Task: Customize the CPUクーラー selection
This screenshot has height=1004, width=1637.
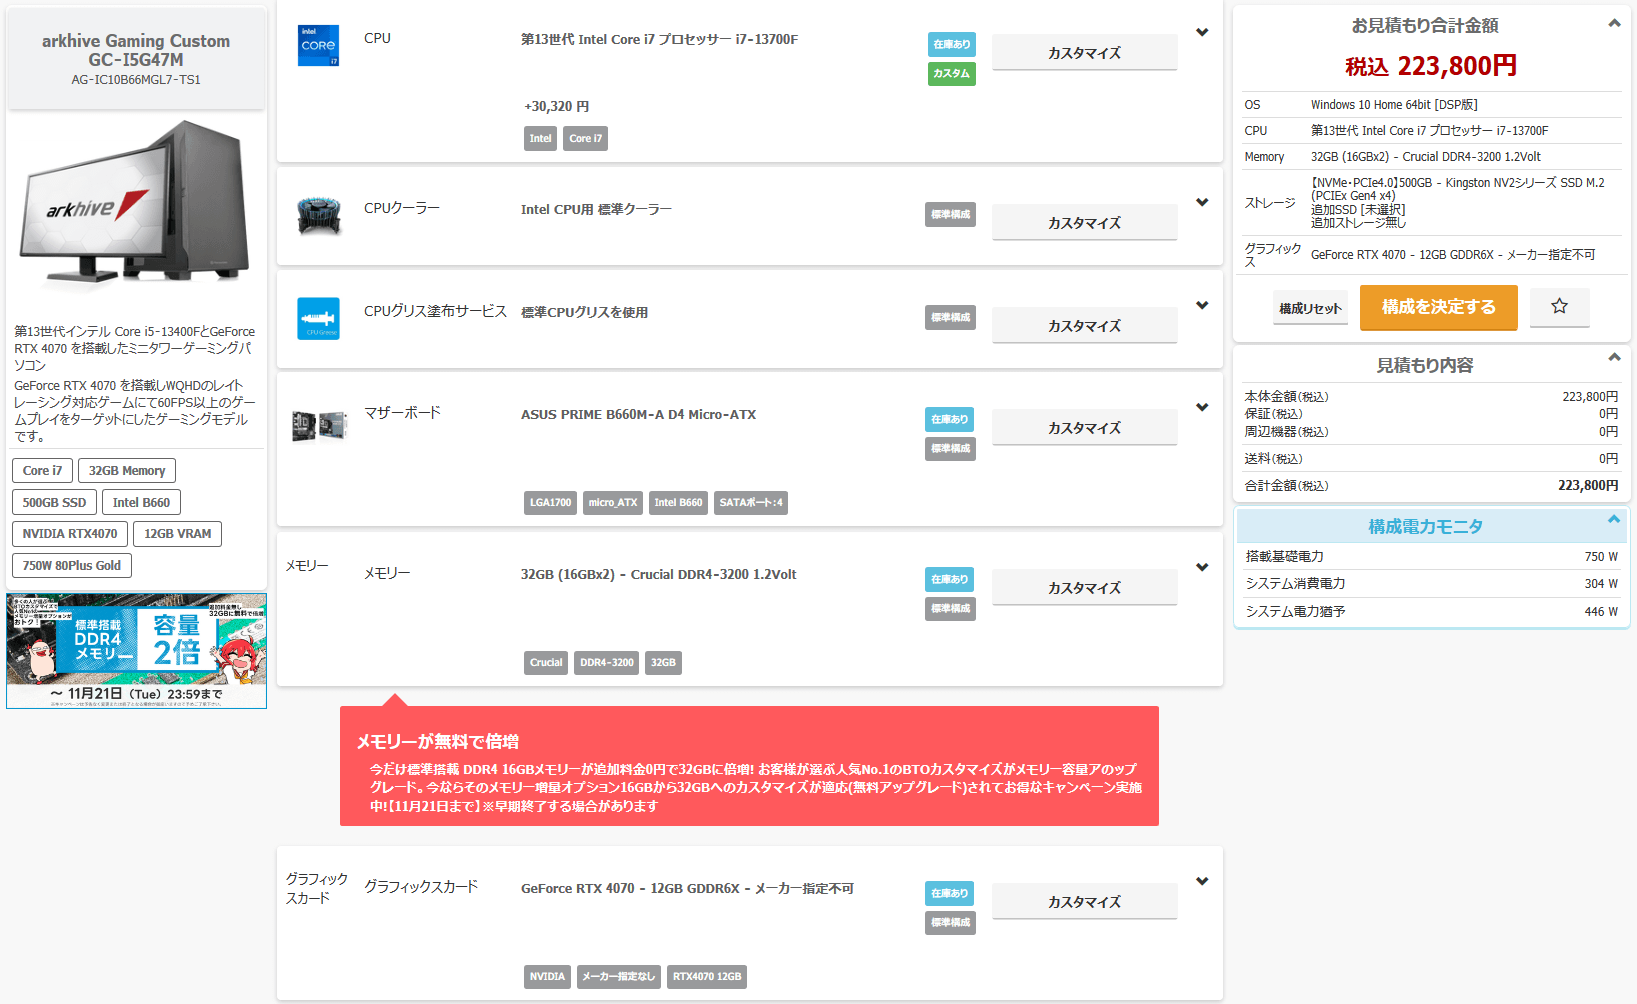Action: pyautogui.click(x=1084, y=223)
